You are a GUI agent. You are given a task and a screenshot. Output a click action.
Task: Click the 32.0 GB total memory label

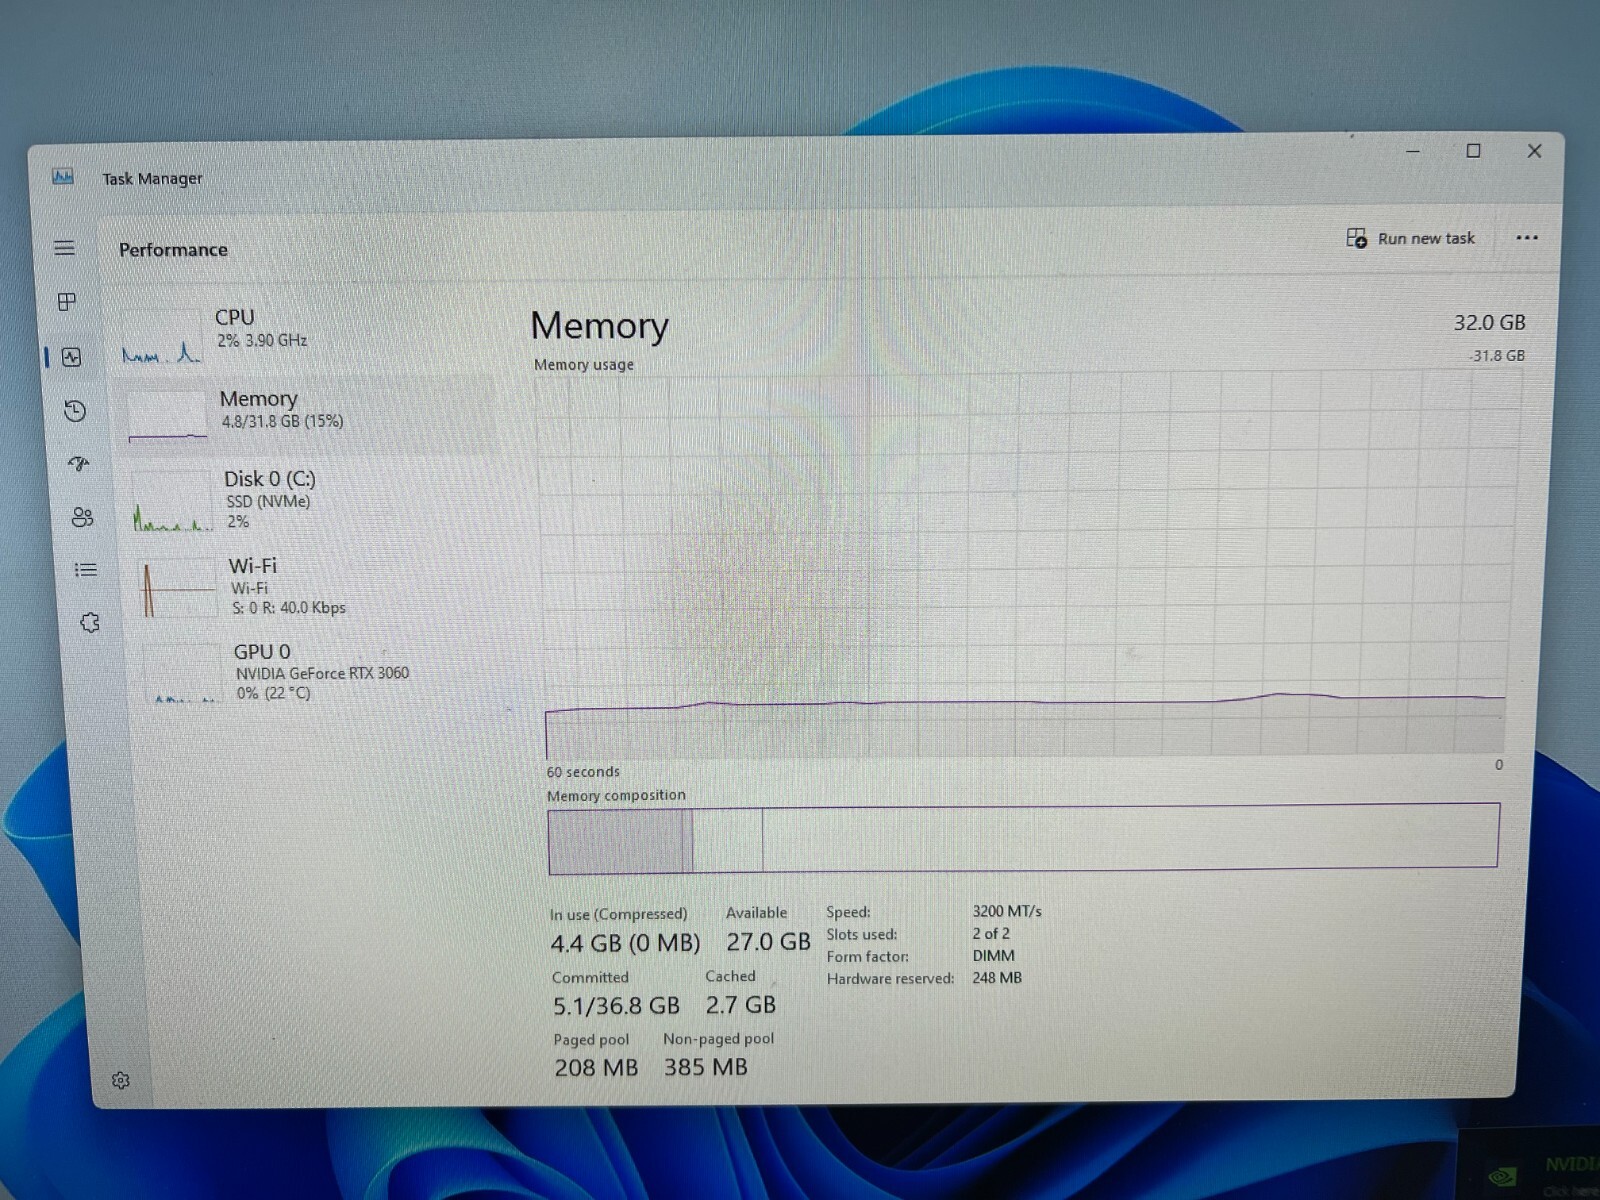pos(1489,322)
